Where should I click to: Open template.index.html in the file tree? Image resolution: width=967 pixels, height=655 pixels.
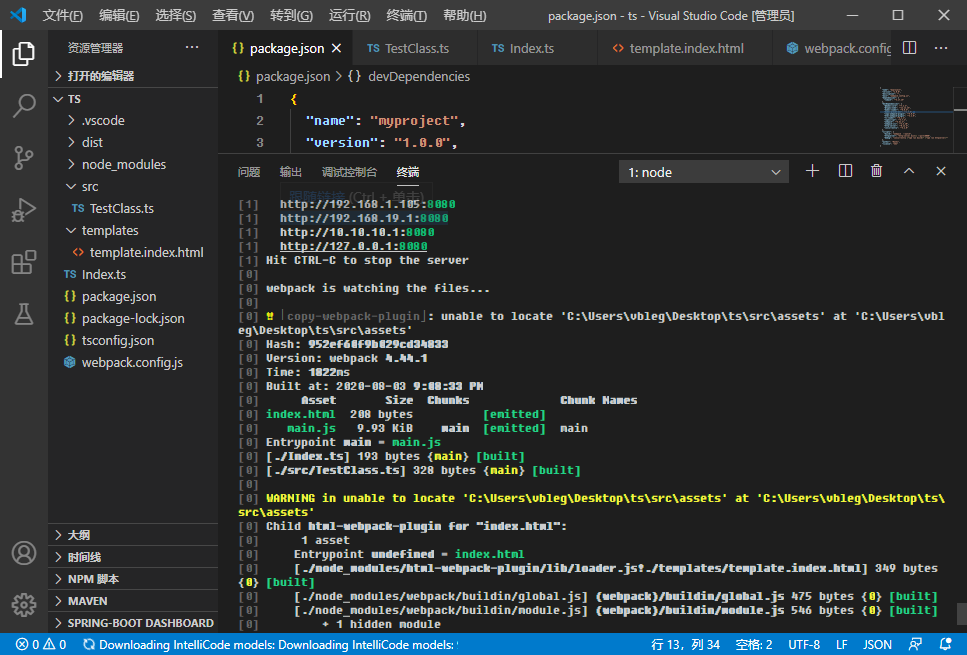pyautogui.click(x=133, y=252)
